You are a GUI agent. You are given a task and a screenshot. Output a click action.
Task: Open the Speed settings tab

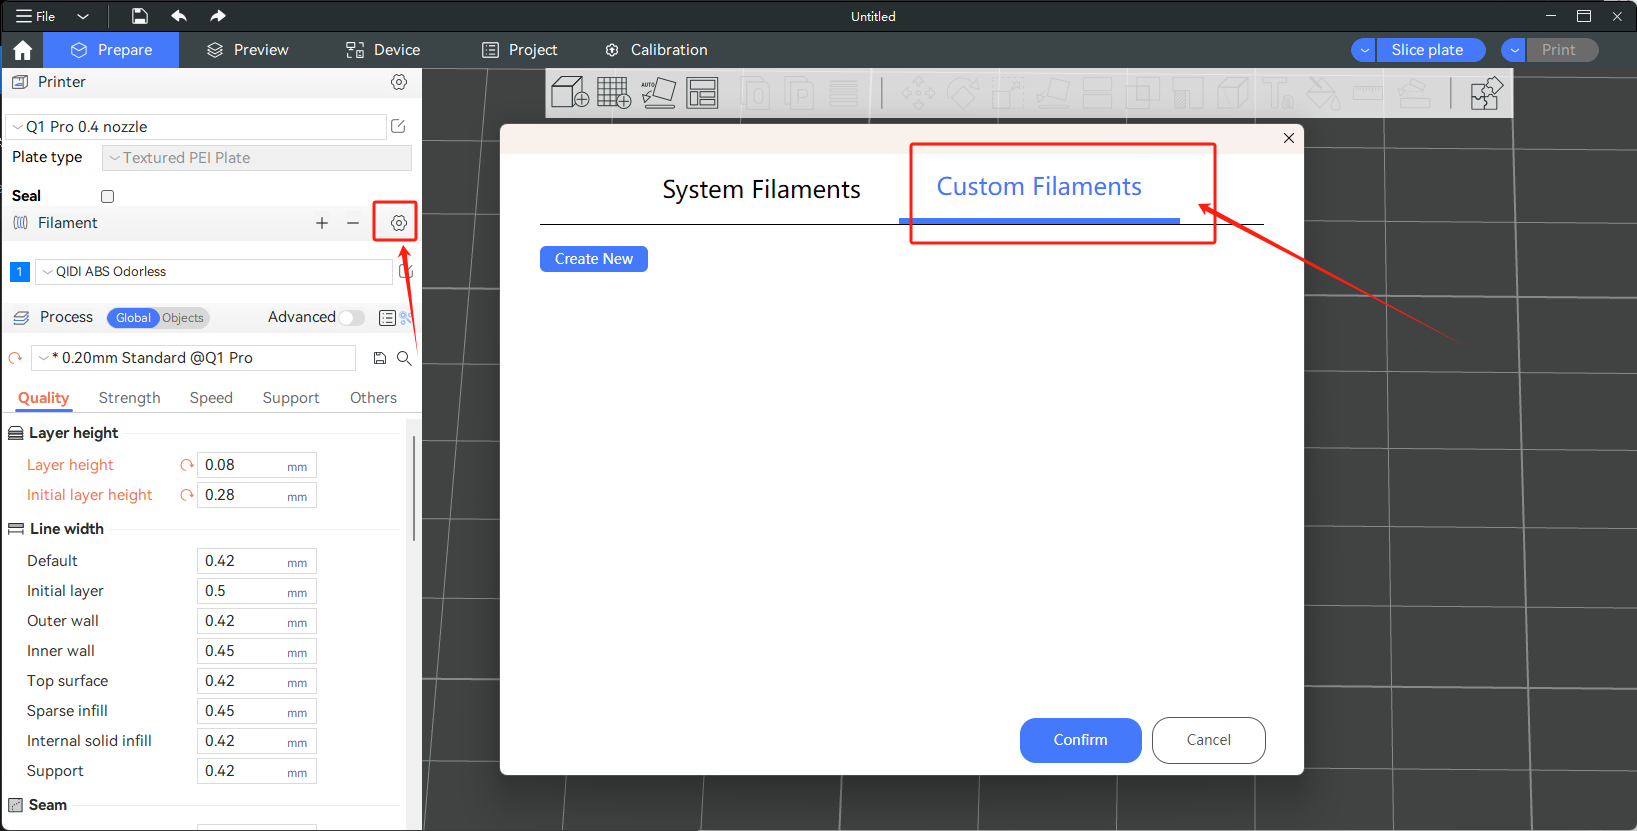click(x=211, y=398)
